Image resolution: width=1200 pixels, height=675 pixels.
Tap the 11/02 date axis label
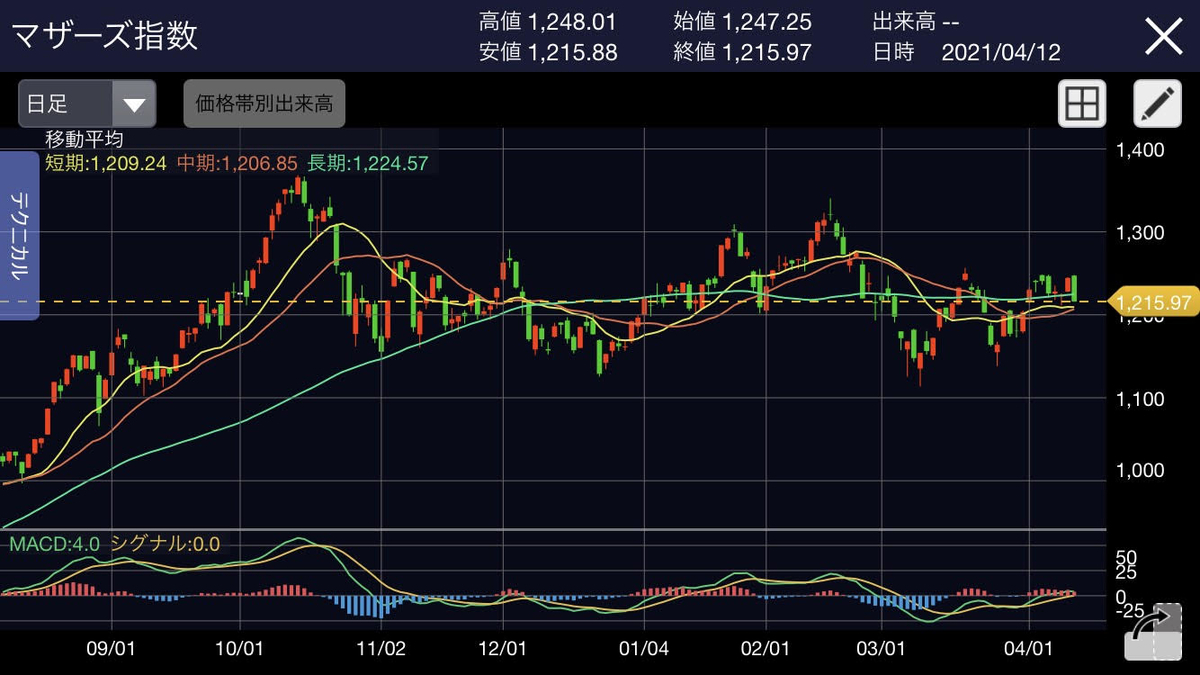pyautogui.click(x=381, y=648)
